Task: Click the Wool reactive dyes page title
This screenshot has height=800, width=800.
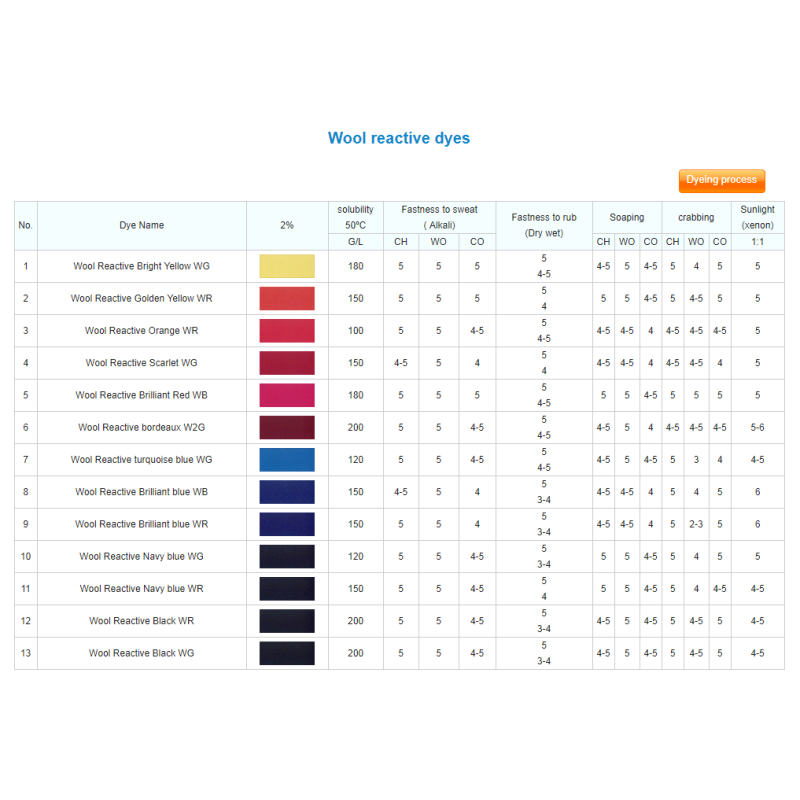Action: 398,138
